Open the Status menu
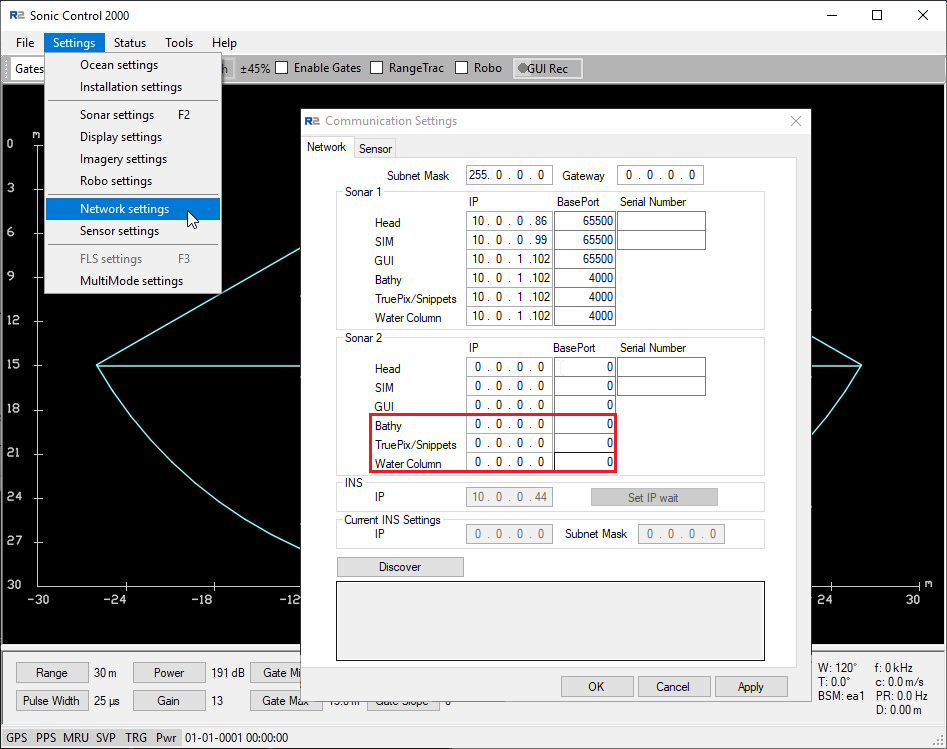Screen dimensions: 947x749 129,43
